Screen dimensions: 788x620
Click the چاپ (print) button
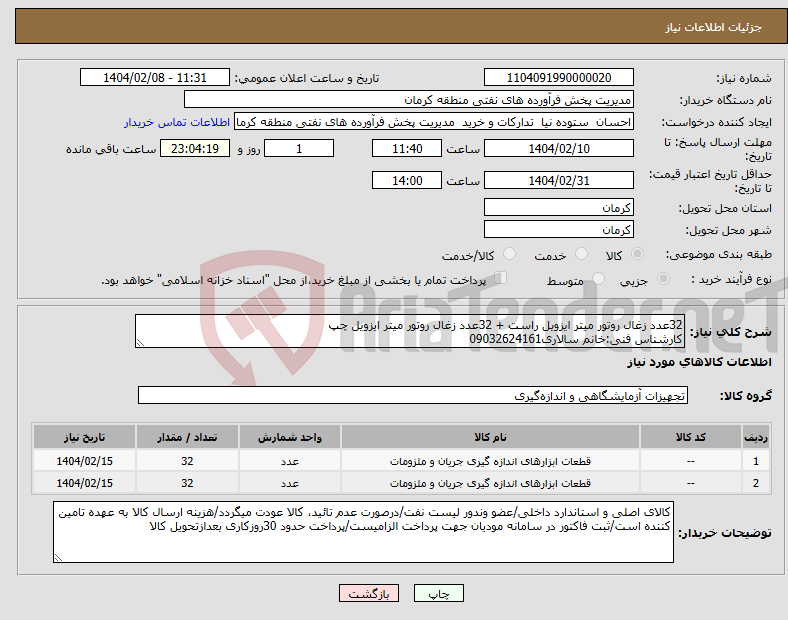point(438,593)
